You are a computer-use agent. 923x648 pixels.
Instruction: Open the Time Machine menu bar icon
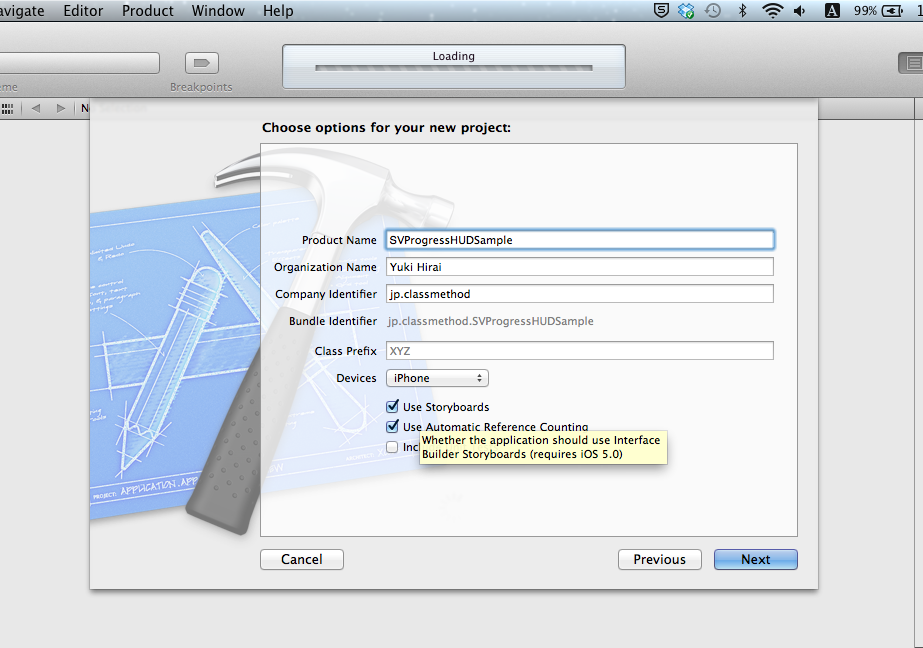713,11
